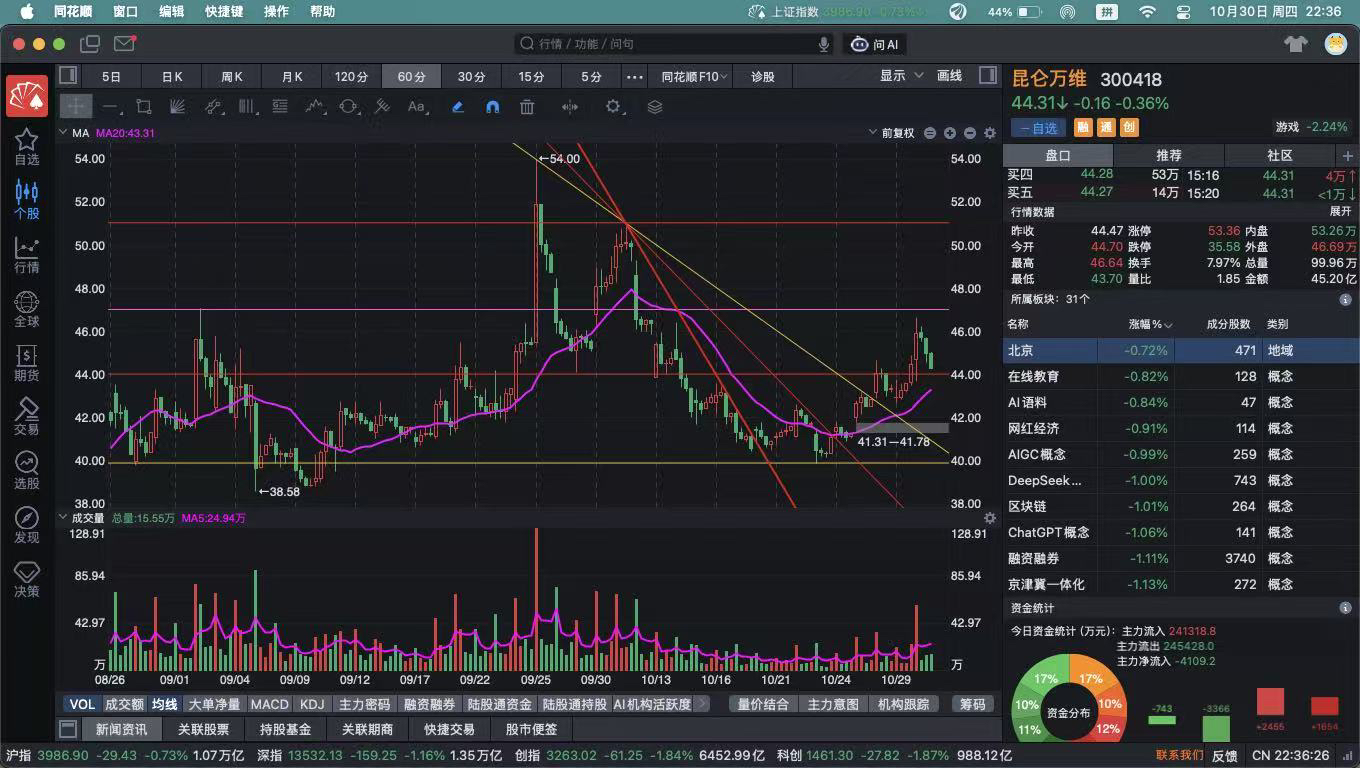This screenshot has width=1360, height=768.
Task: Switch to the 推荐 tab
Action: [1168, 155]
